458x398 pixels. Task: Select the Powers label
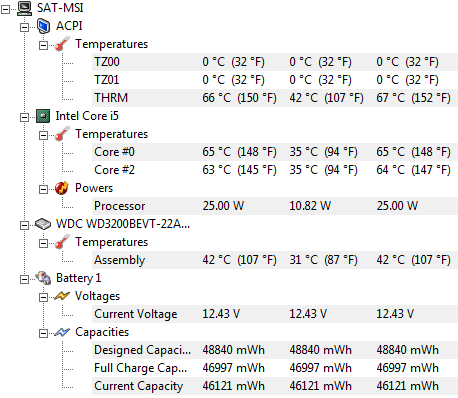[94, 188]
